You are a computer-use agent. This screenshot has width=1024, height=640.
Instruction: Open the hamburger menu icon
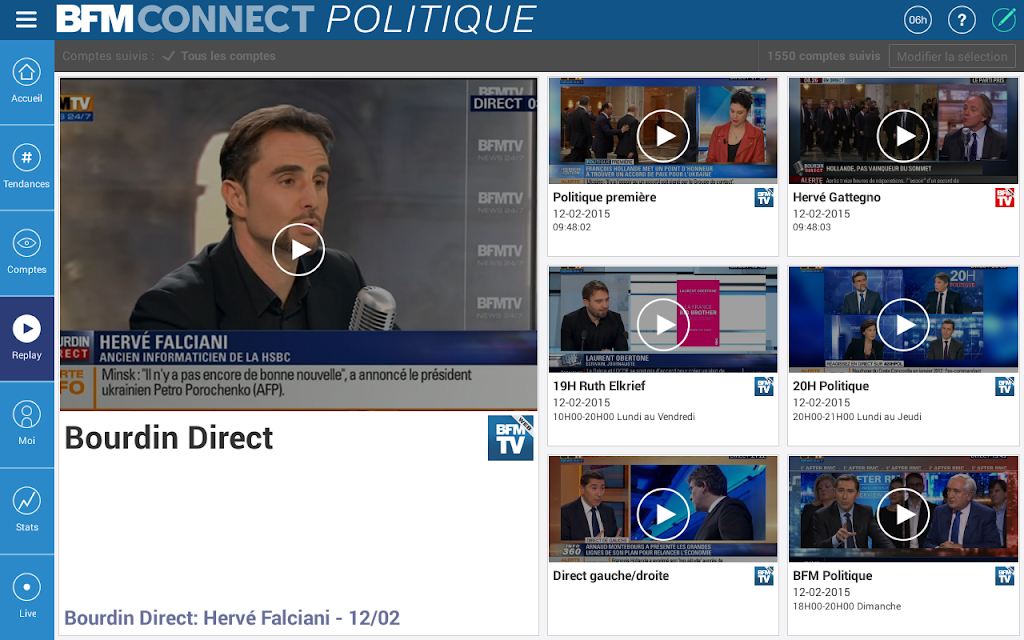coord(26,20)
